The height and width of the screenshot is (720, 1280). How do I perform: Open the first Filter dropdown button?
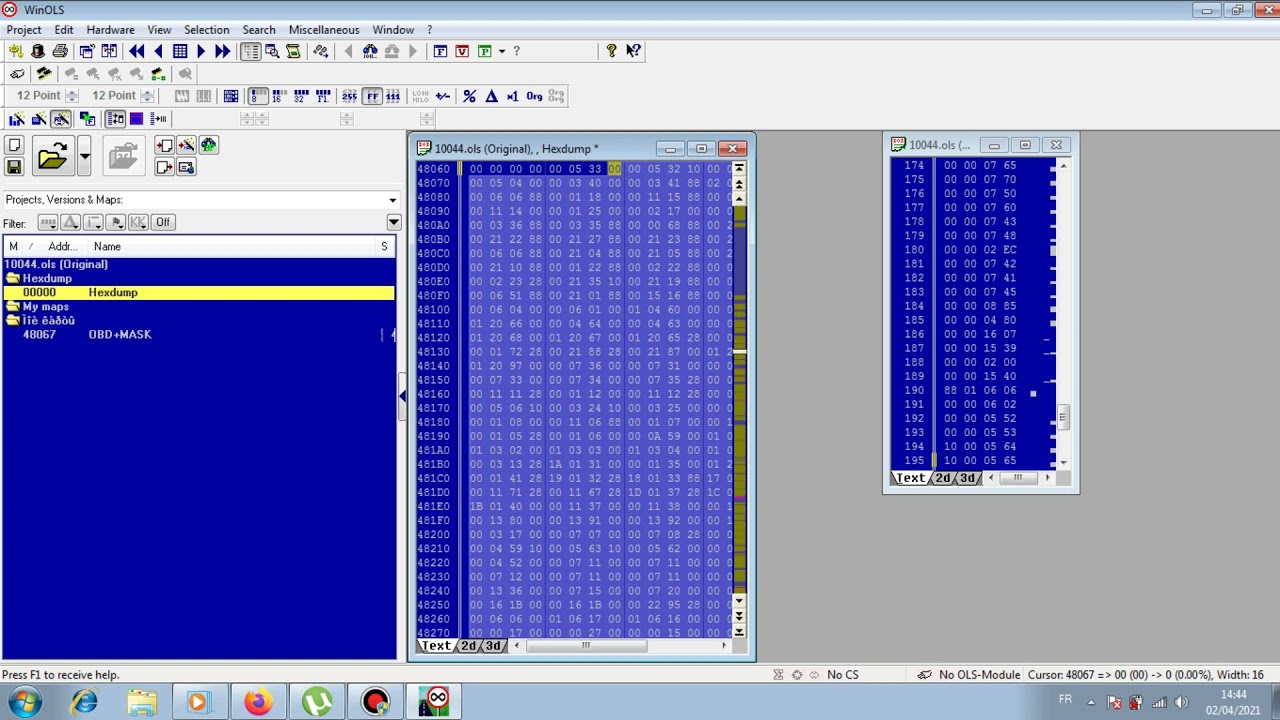(47, 222)
